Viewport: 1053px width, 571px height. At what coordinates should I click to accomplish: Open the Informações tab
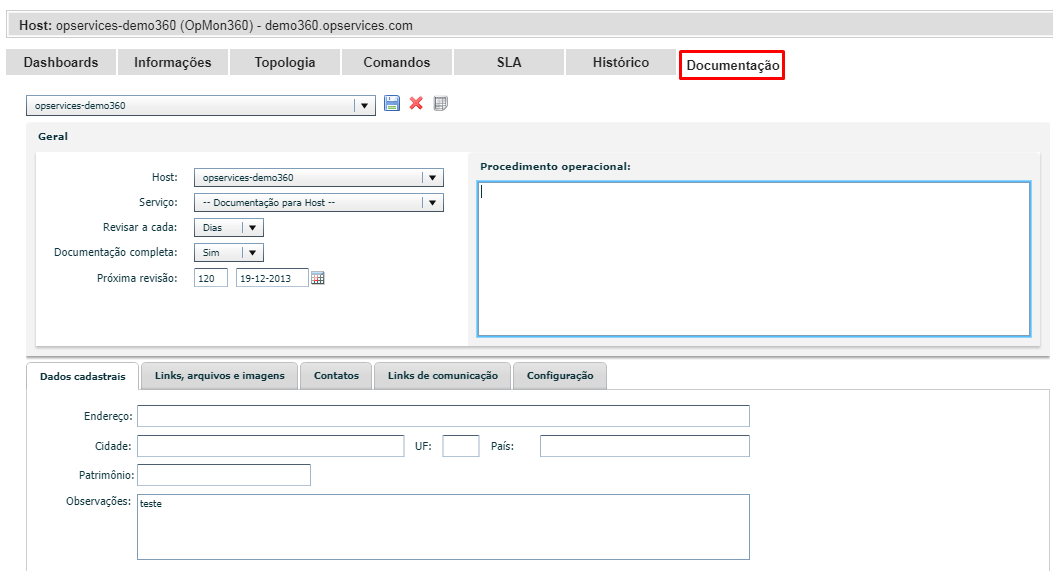(x=173, y=62)
